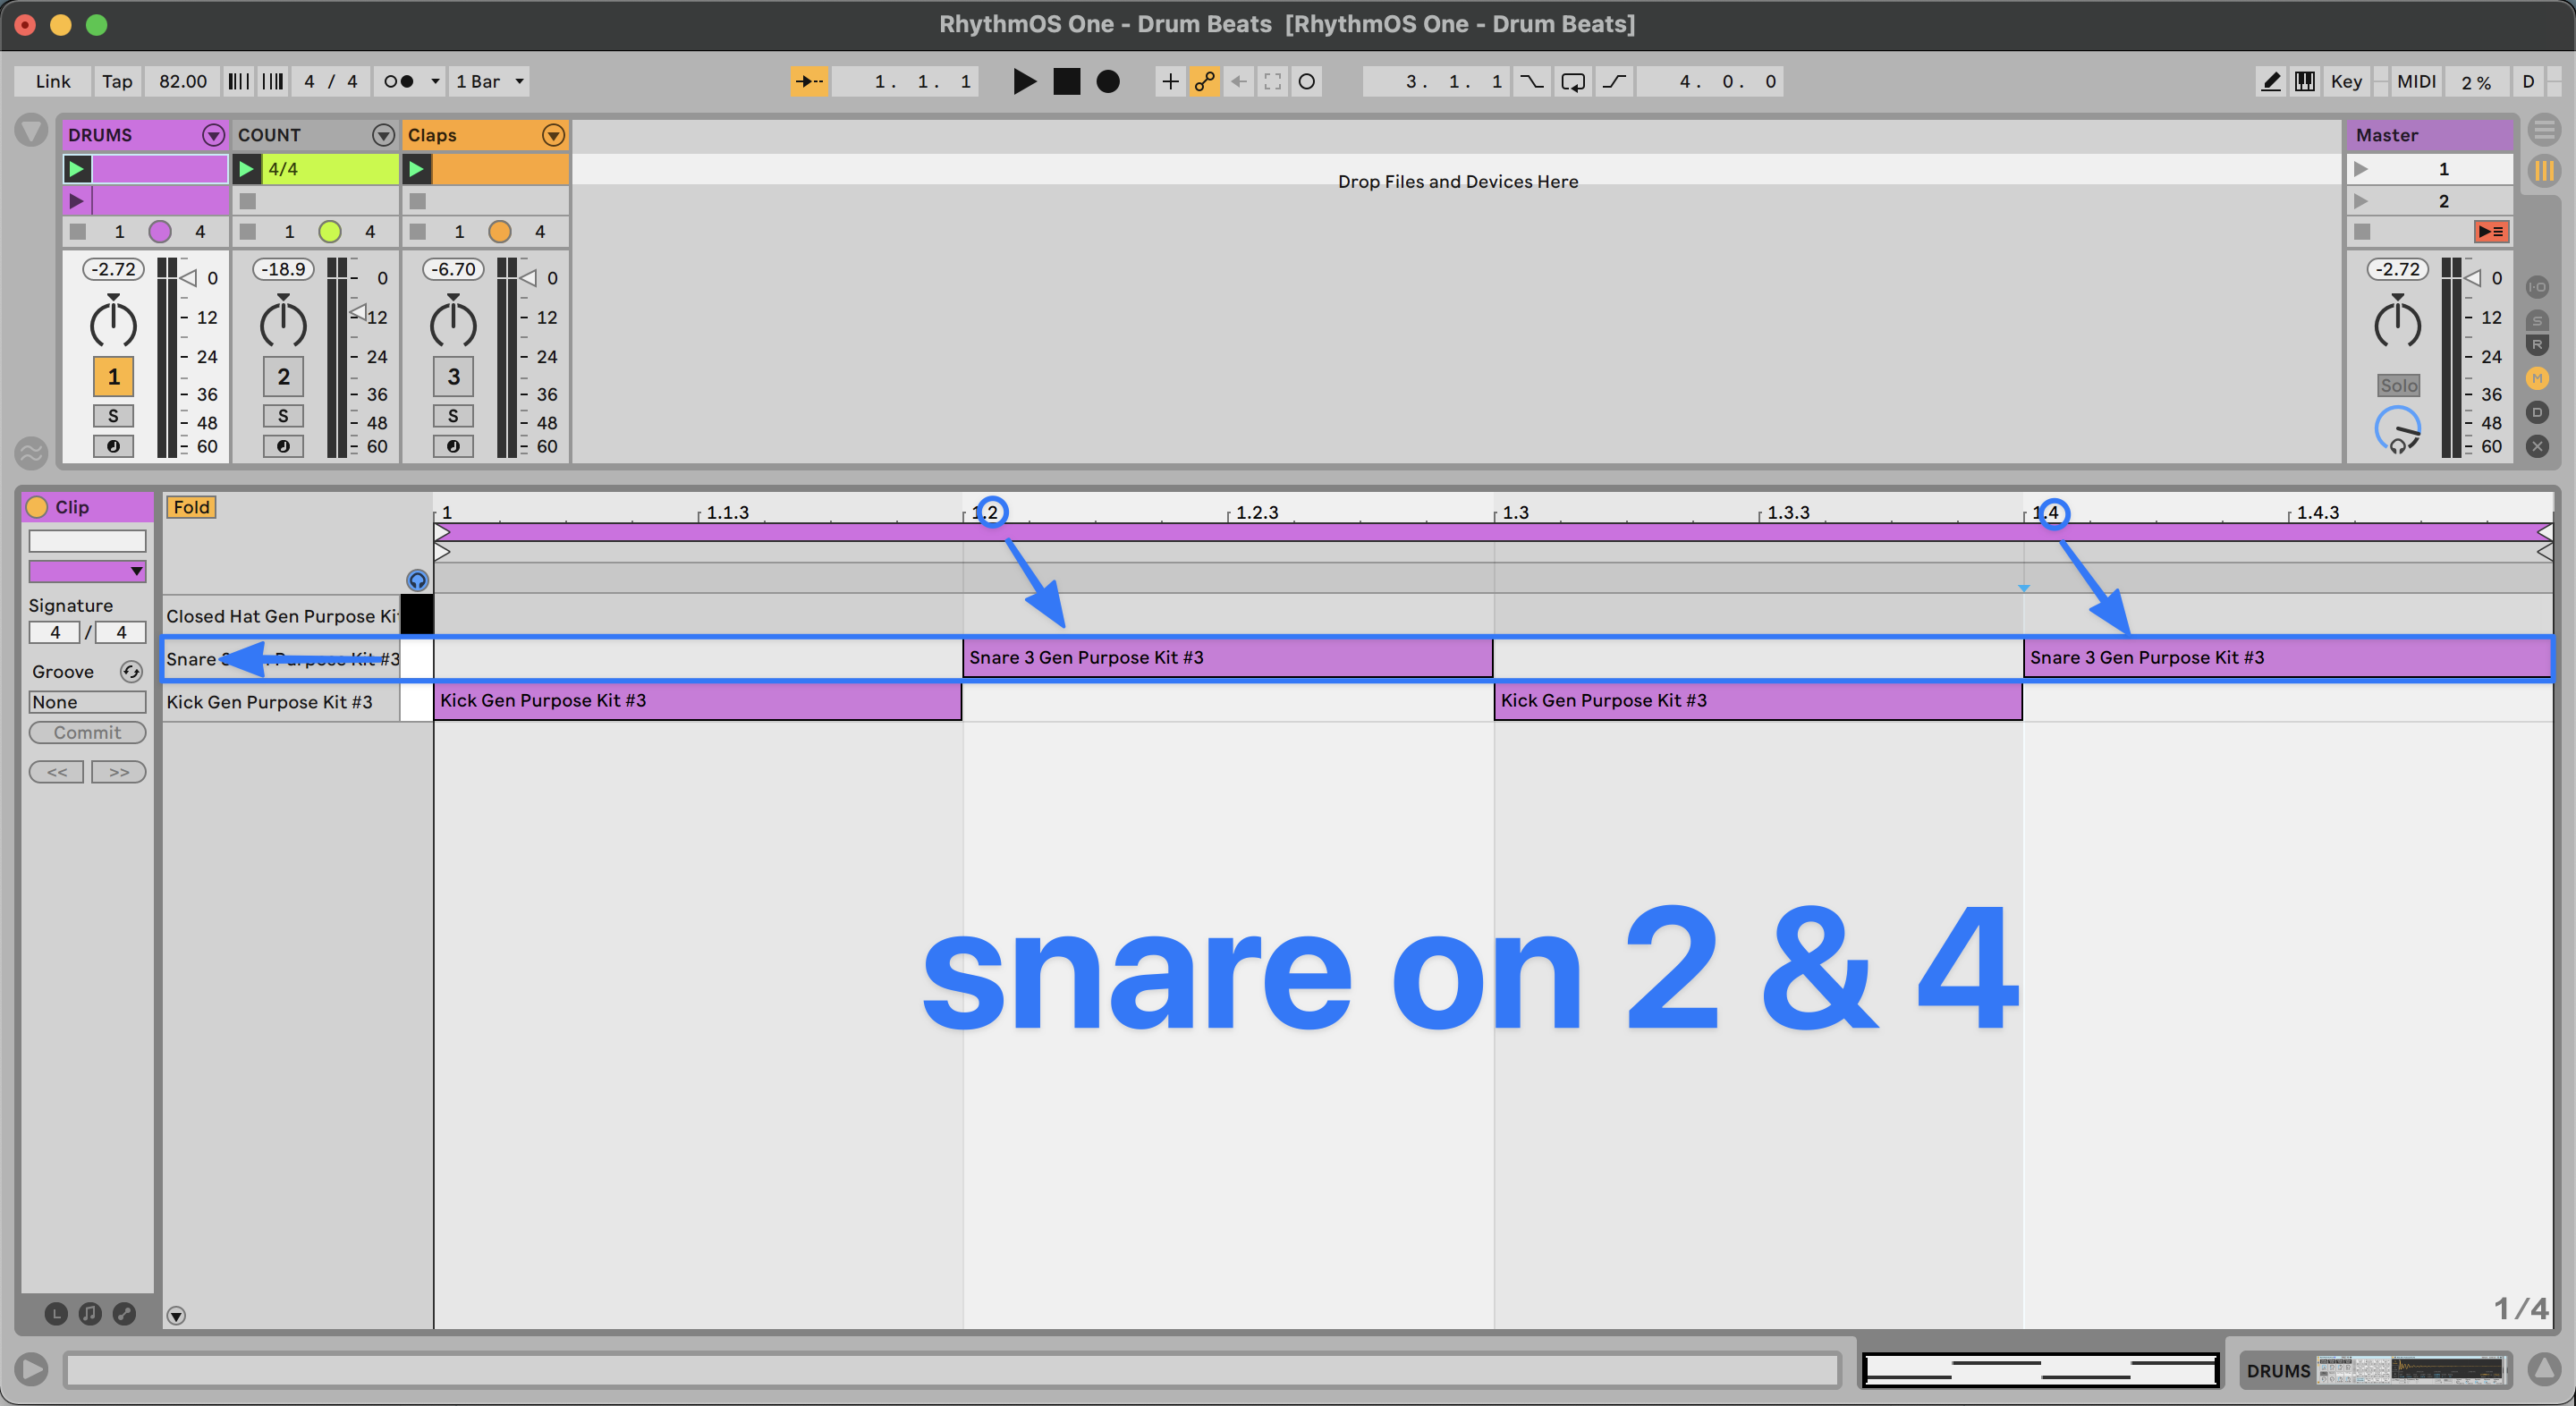Image resolution: width=2576 pixels, height=1406 pixels.
Task: Toggle the Automation Arm link icon
Action: 1204,81
